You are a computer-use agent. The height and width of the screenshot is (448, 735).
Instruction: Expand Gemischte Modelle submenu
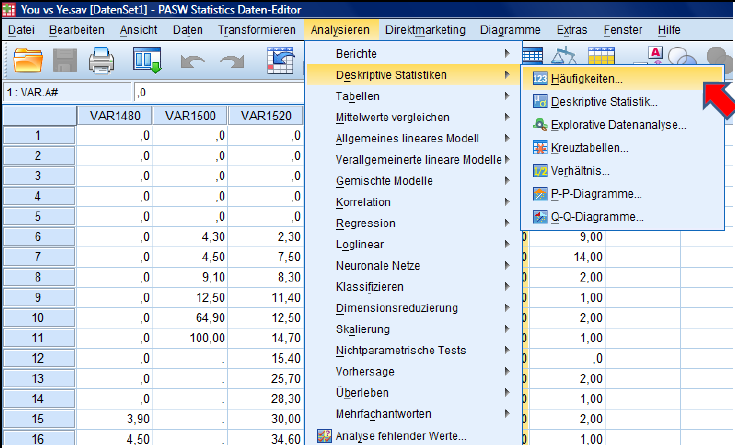point(414,181)
